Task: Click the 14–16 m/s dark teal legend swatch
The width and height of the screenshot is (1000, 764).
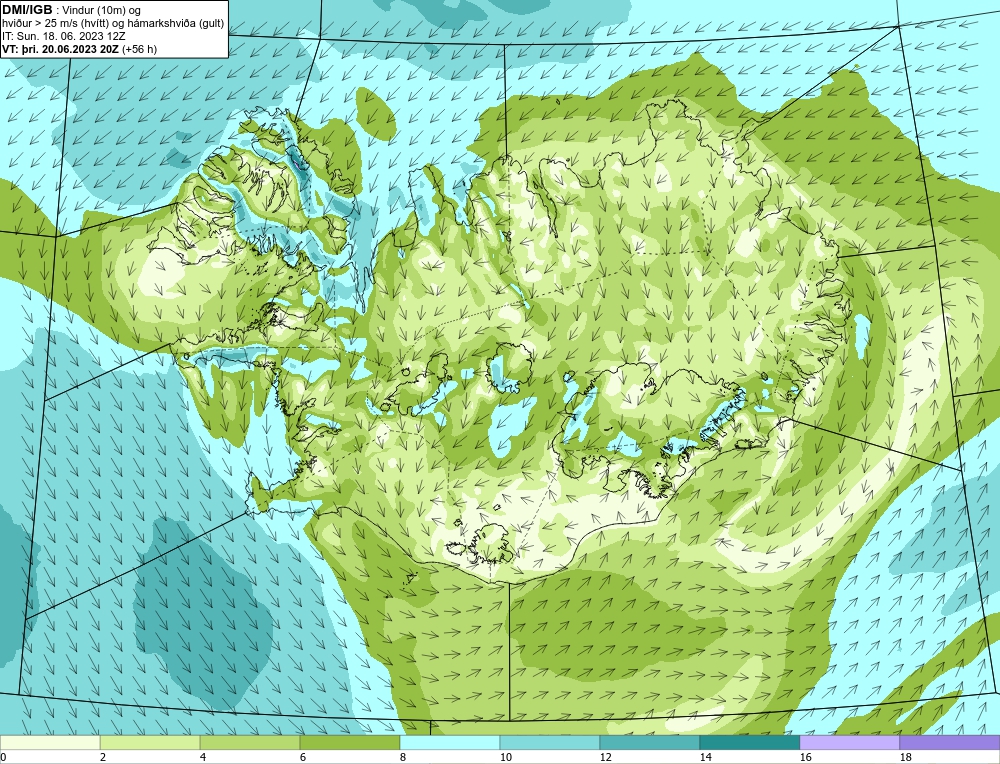Action: [x=749, y=742]
